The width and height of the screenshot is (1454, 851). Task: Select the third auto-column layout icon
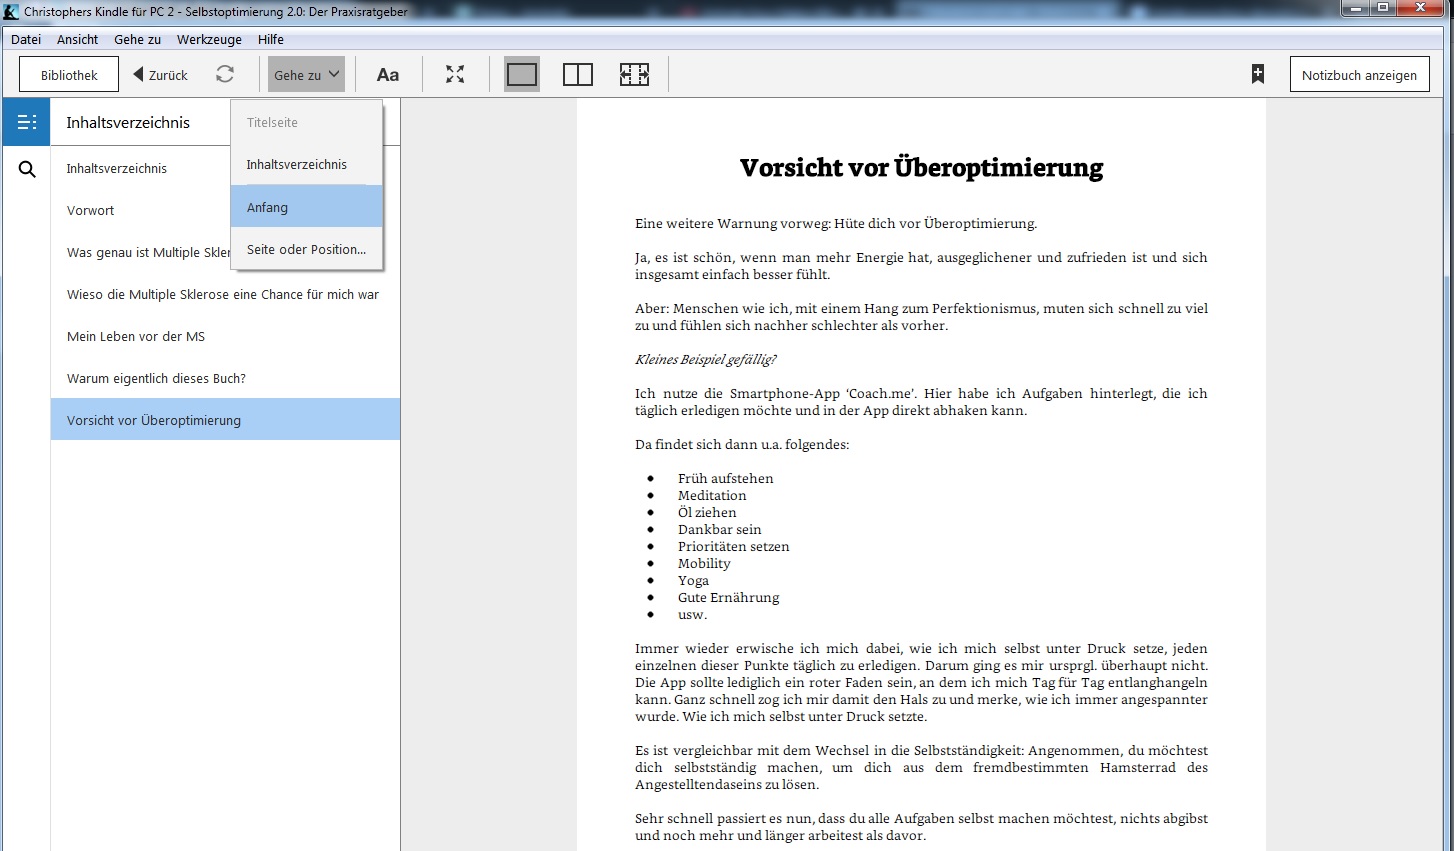(634, 75)
